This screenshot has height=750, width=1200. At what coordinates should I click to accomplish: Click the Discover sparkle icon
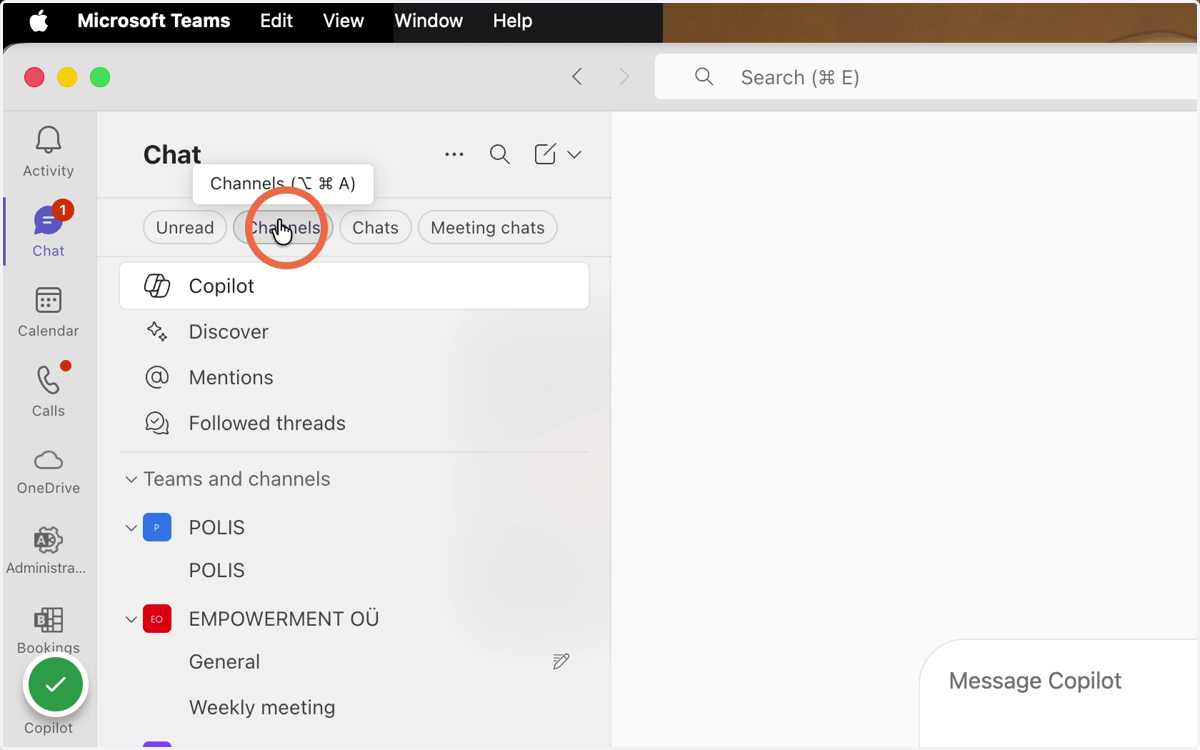[157, 332]
